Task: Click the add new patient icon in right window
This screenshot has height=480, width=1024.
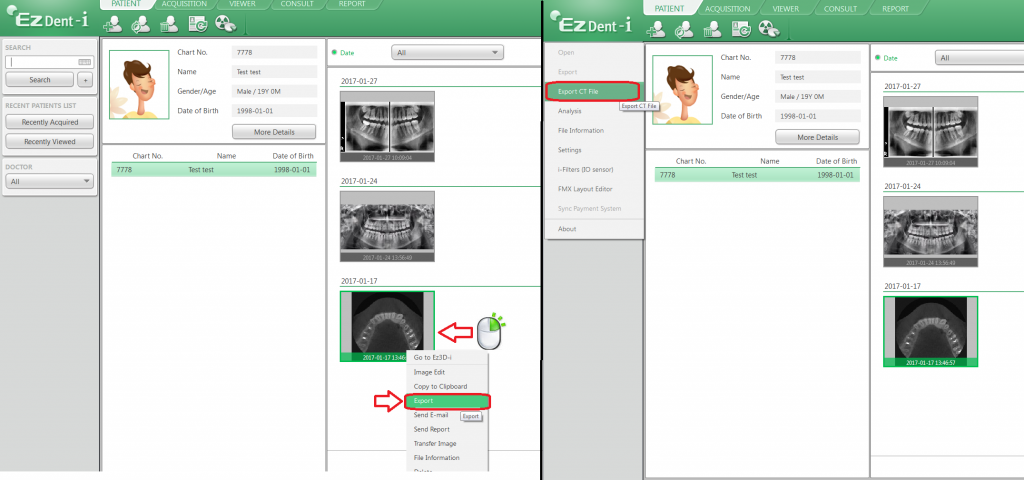Action: [656, 29]
